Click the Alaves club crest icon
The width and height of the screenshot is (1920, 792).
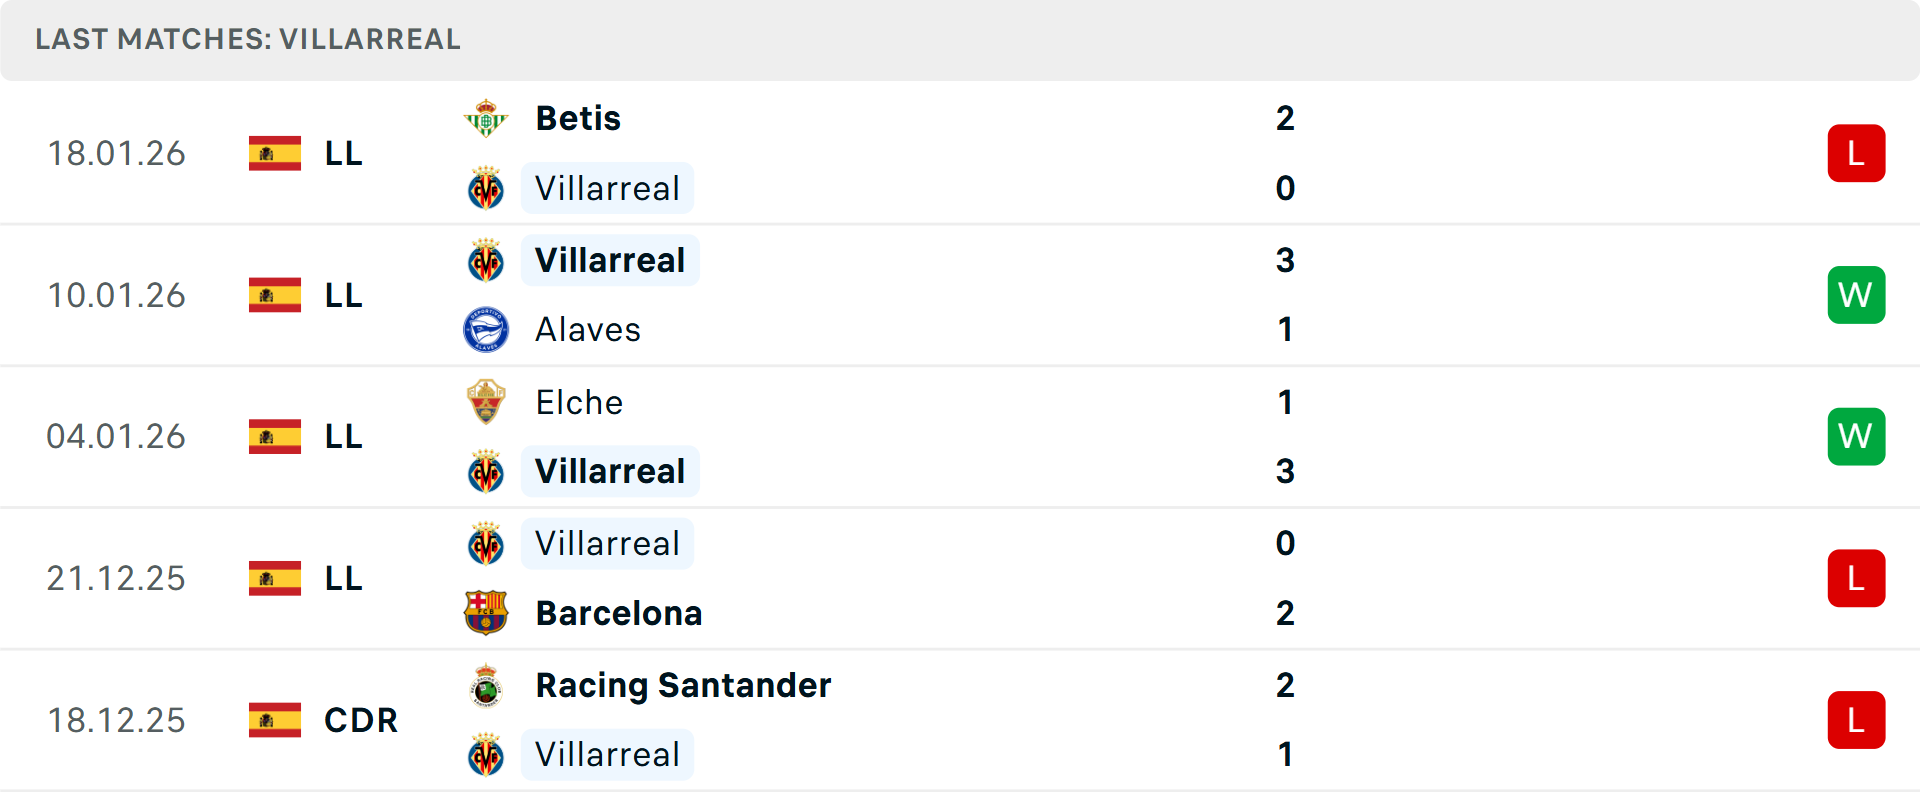[x=486, y=330]
